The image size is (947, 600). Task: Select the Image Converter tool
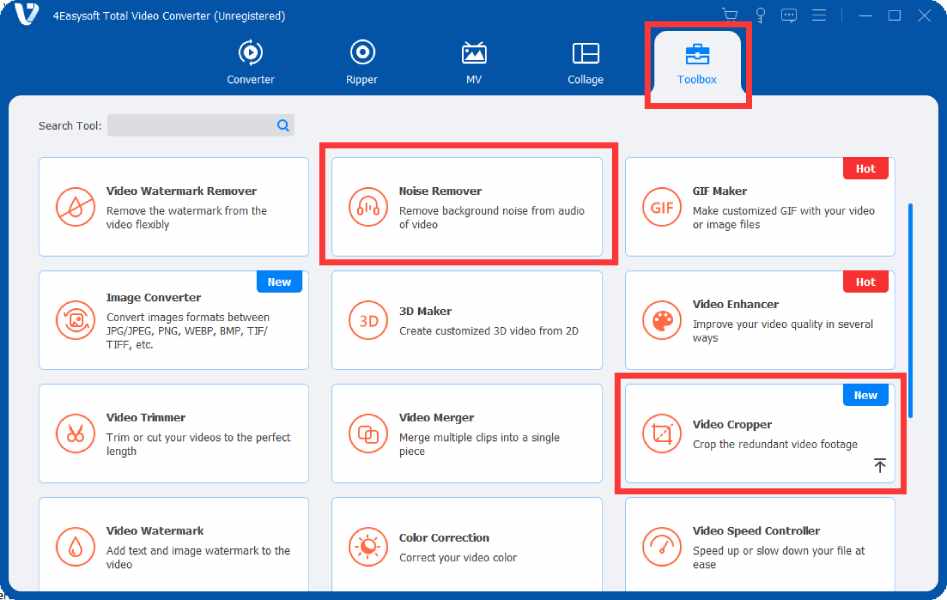click(174, 320)
